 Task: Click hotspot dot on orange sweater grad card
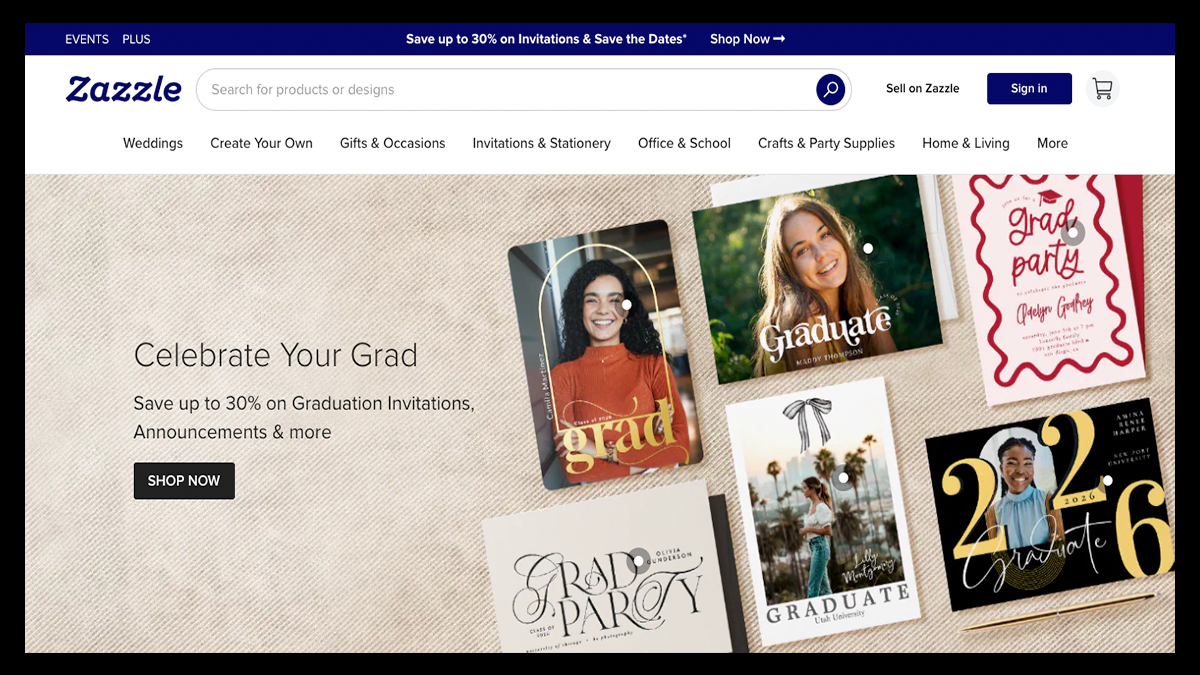[626, 305]
